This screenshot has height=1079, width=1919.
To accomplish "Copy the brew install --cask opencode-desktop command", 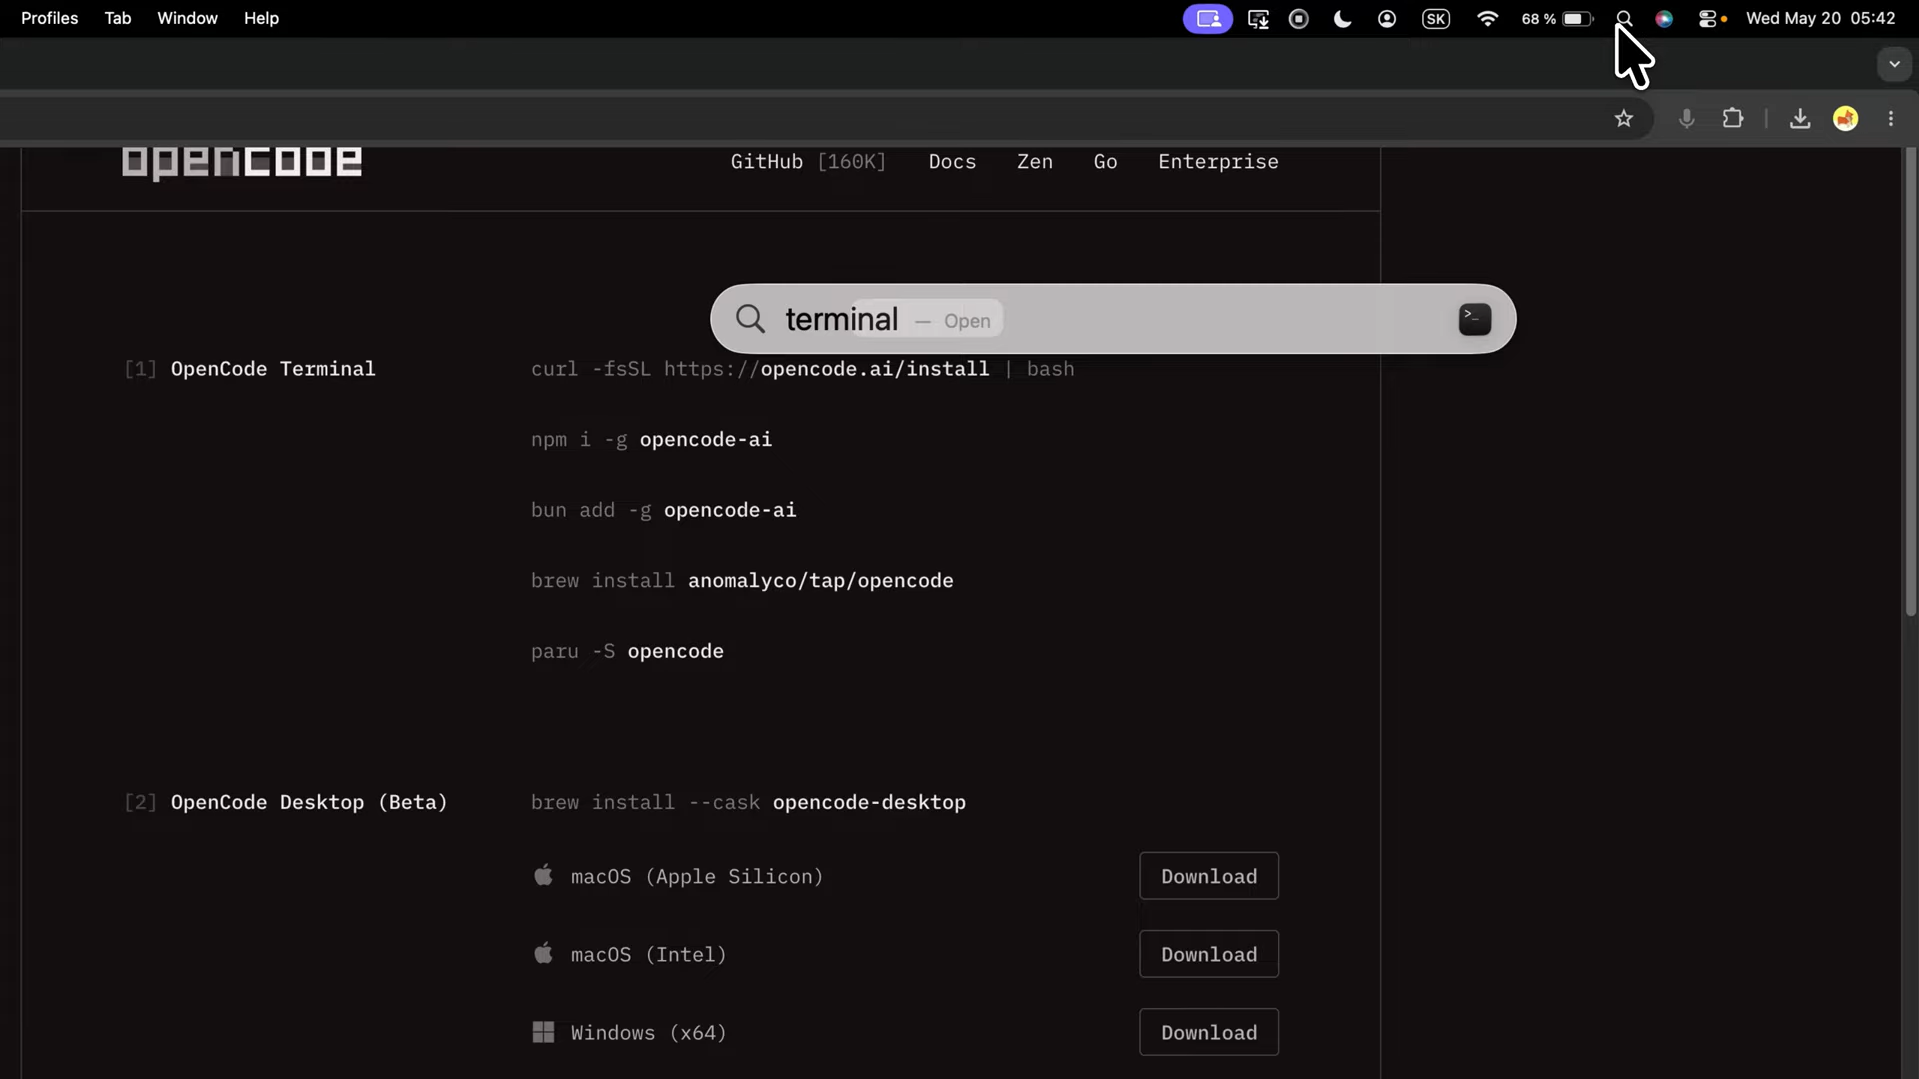I will coord(748,803).
